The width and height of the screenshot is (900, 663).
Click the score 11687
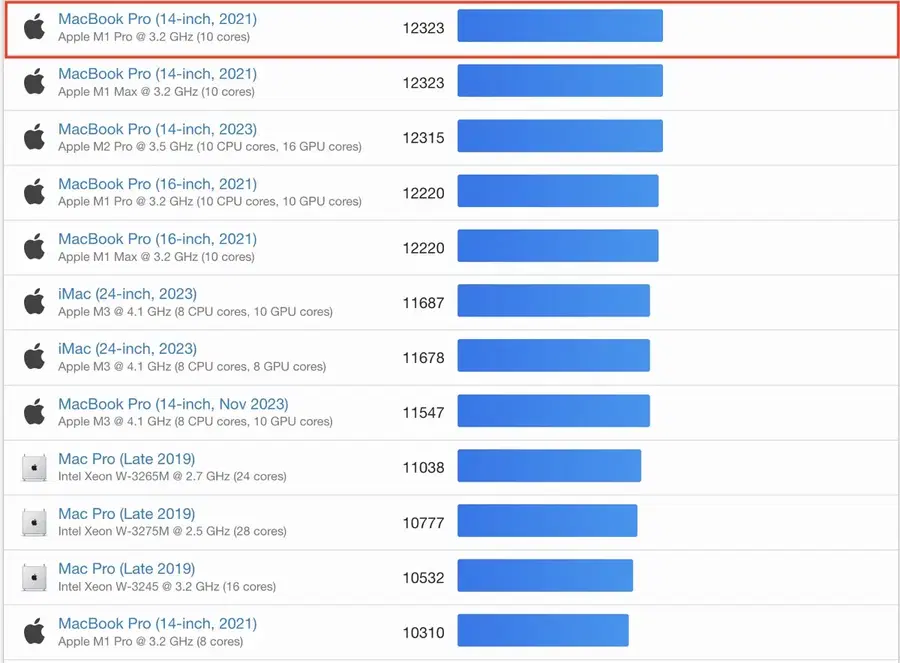pos(424,303)
